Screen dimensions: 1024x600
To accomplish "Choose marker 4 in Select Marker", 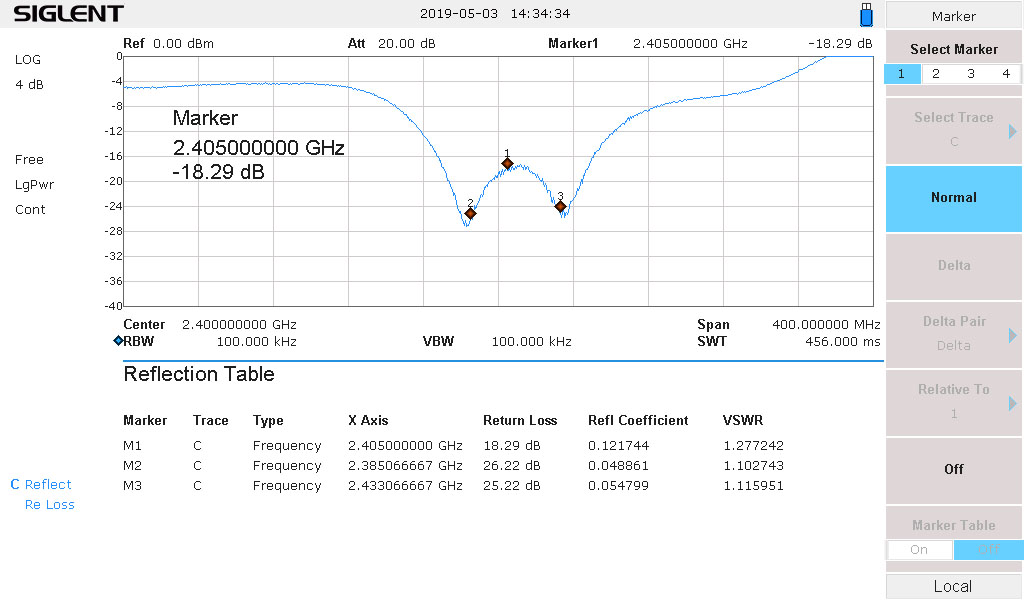I will (x=1006, y=74).
